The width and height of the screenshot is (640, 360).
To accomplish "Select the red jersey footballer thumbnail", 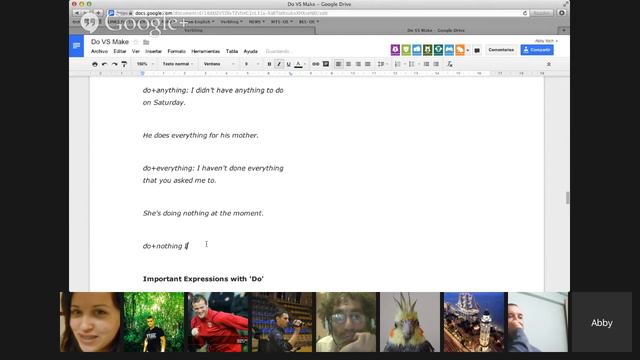I will pyautogui.click(x=218, y=322).
